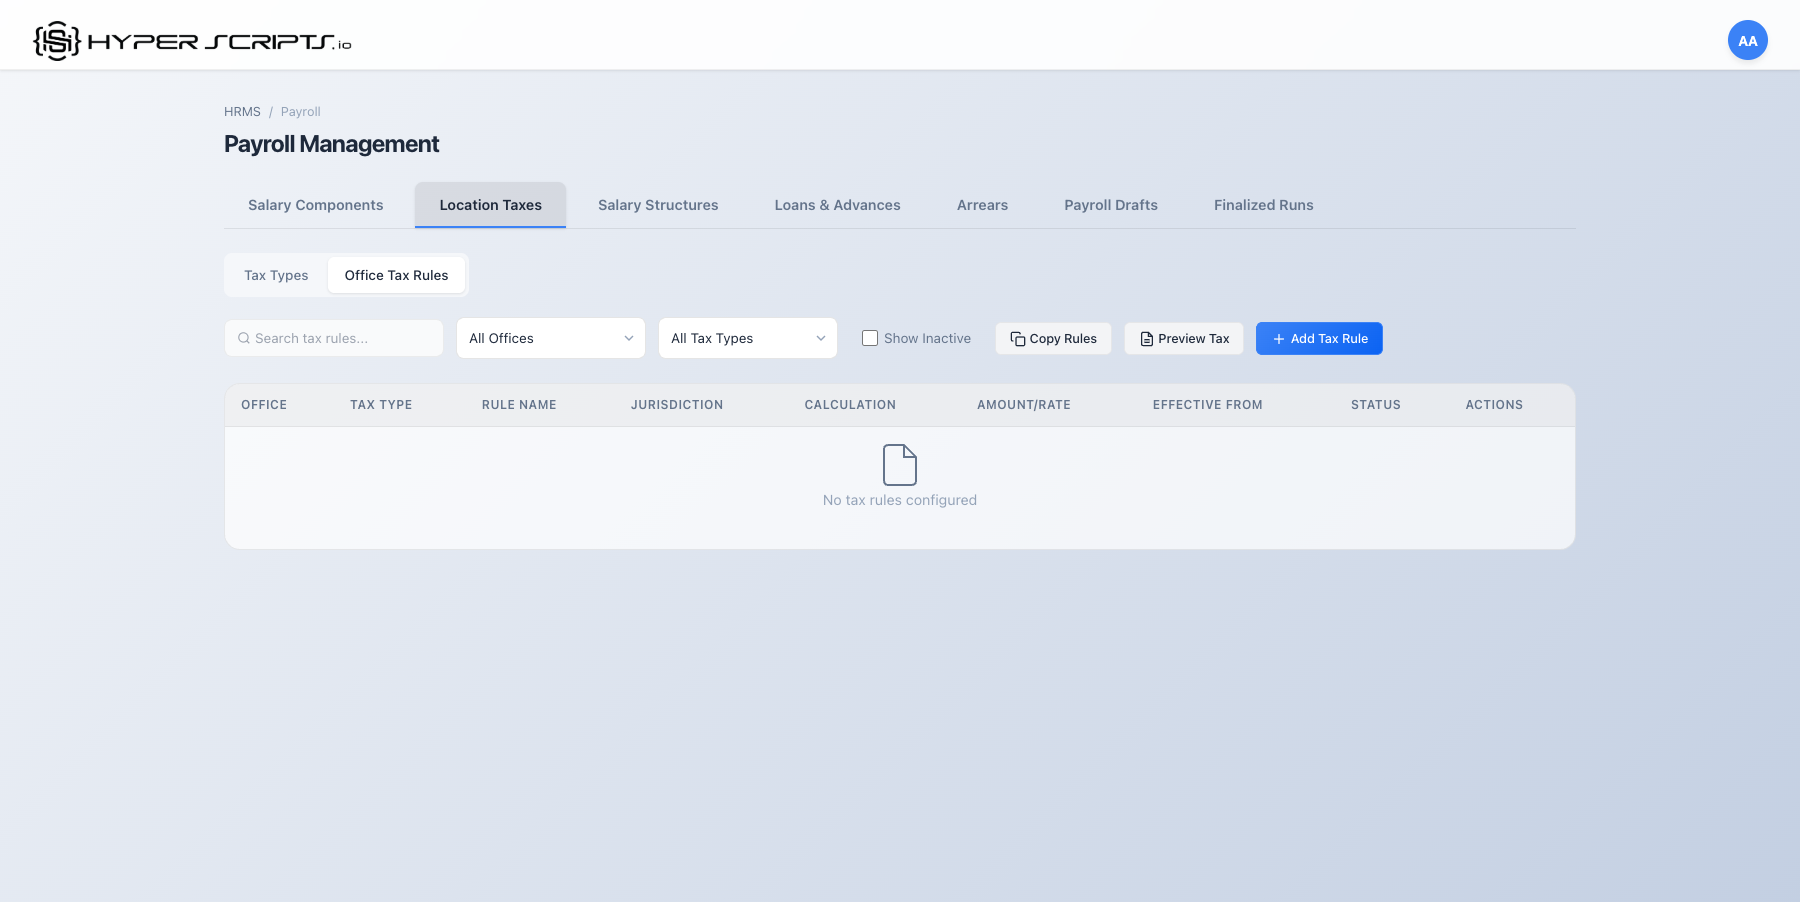Viewport: 1800px width, 902px height.
Task: Go to the Loans & Advances tab
Action: 837,205
